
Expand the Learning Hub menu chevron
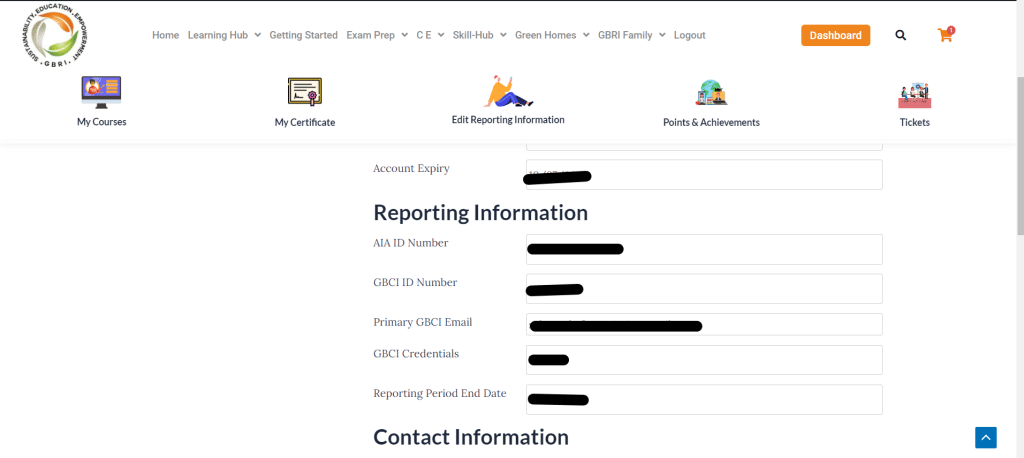click(257, 35)
